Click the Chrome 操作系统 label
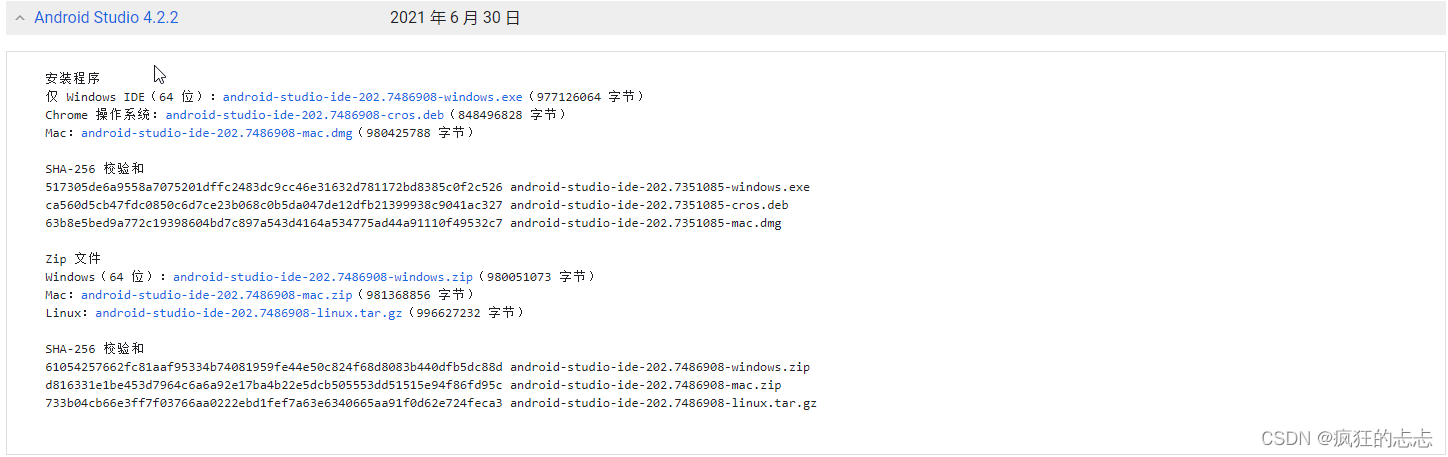The image size is (1448, 457). pos(102,115)
